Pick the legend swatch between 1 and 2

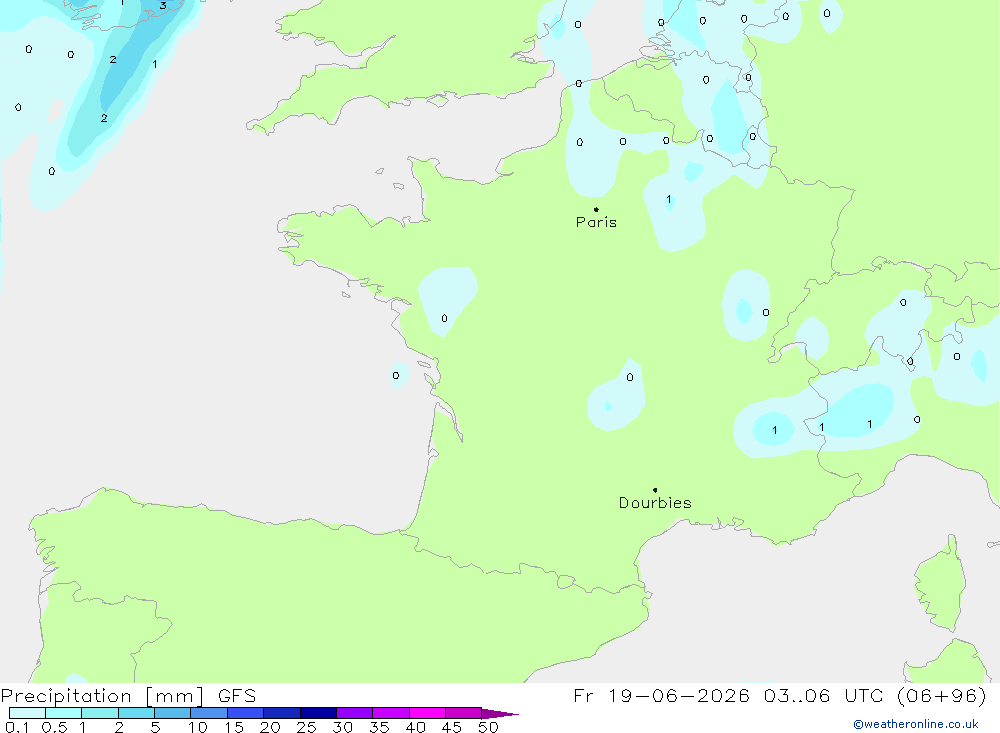(100, 713)
